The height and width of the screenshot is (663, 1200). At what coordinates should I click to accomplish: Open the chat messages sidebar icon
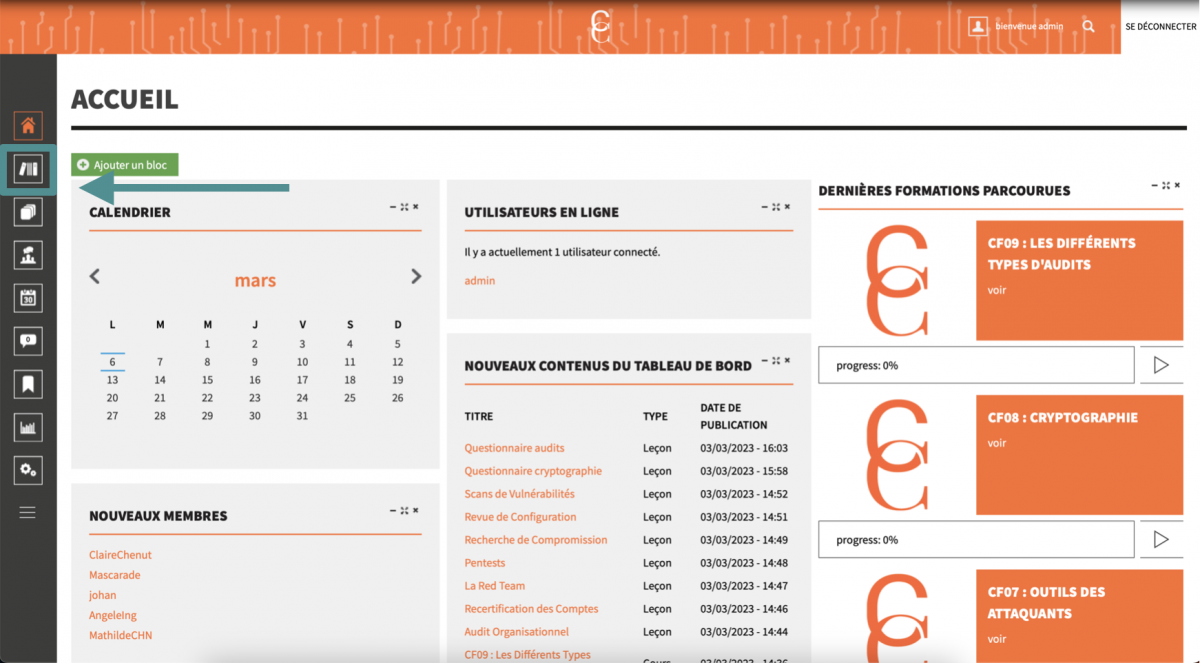27,340
